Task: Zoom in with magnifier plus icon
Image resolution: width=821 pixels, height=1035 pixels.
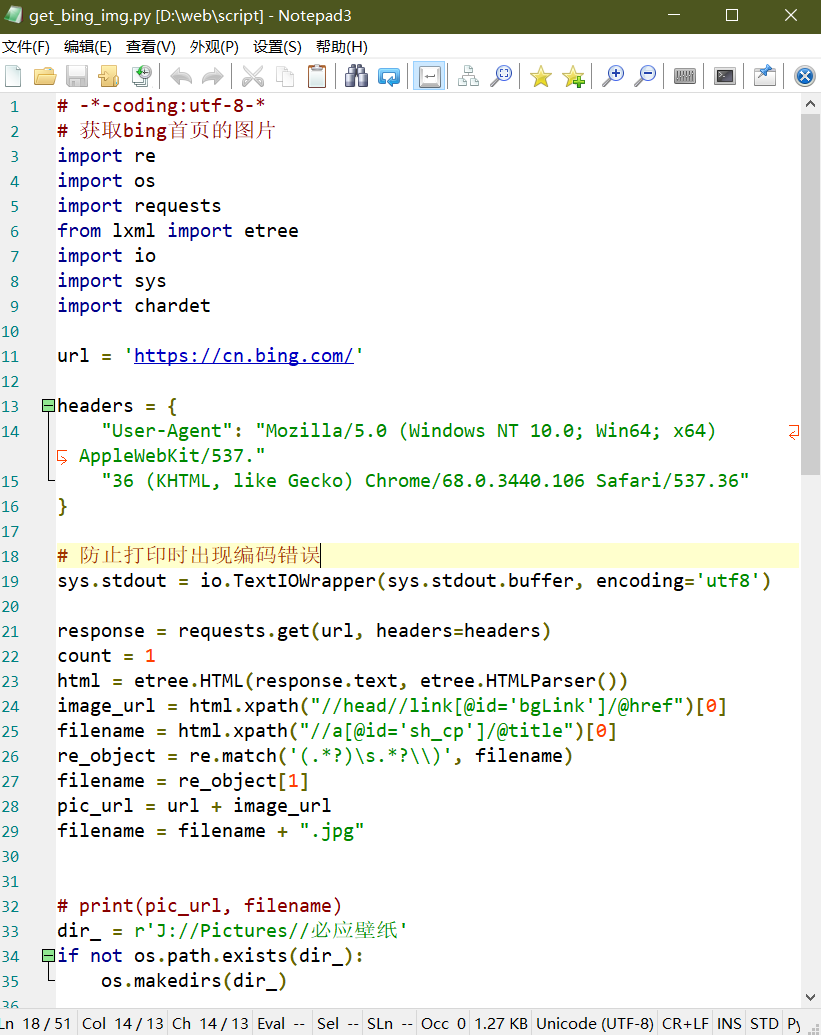Action: [613, 77]
